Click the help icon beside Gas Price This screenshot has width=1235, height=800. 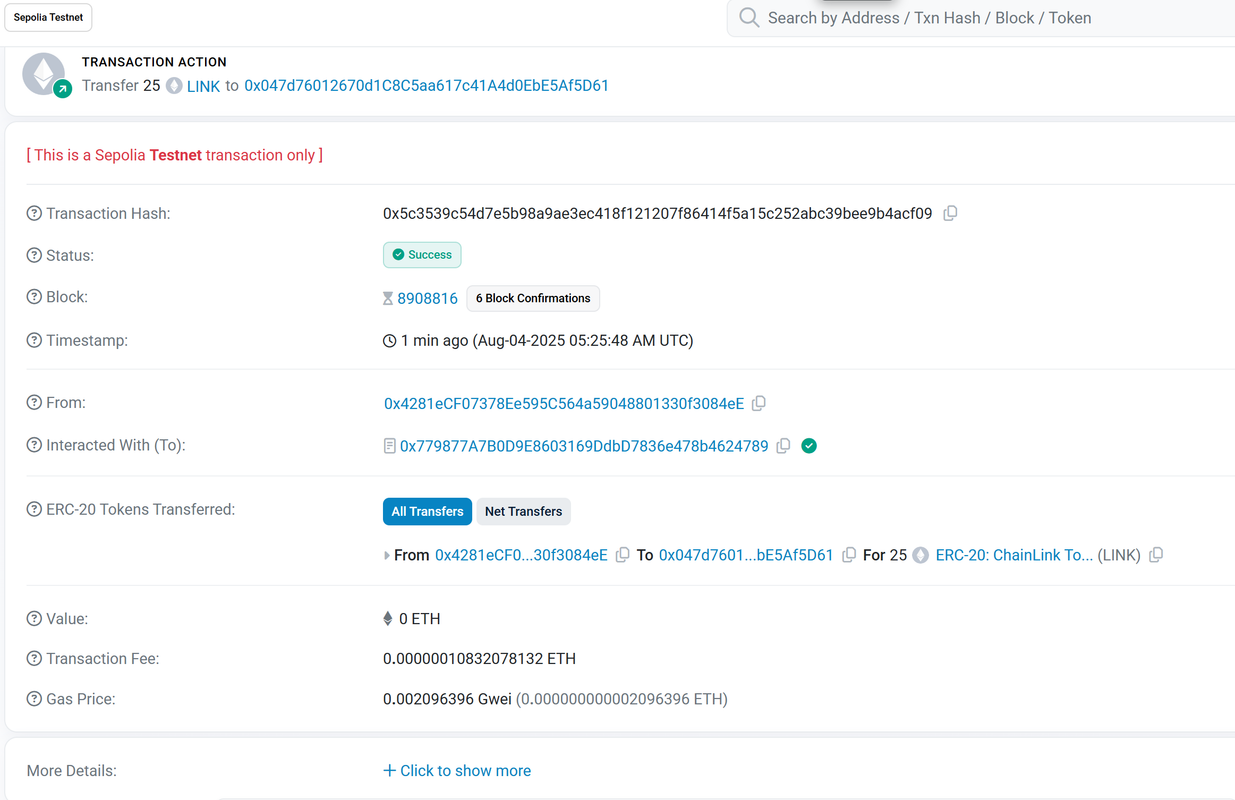click(x=34, y=700)
